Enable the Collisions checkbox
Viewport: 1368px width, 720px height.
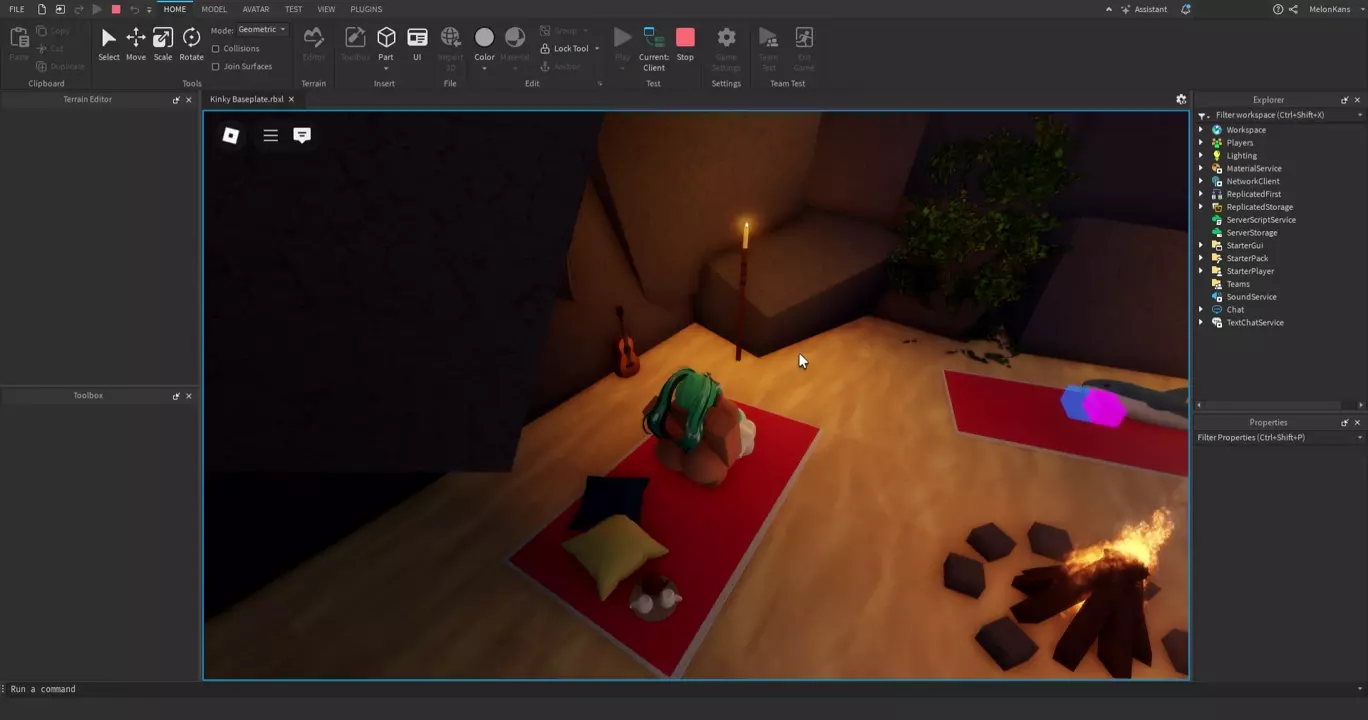click(216, 48)
